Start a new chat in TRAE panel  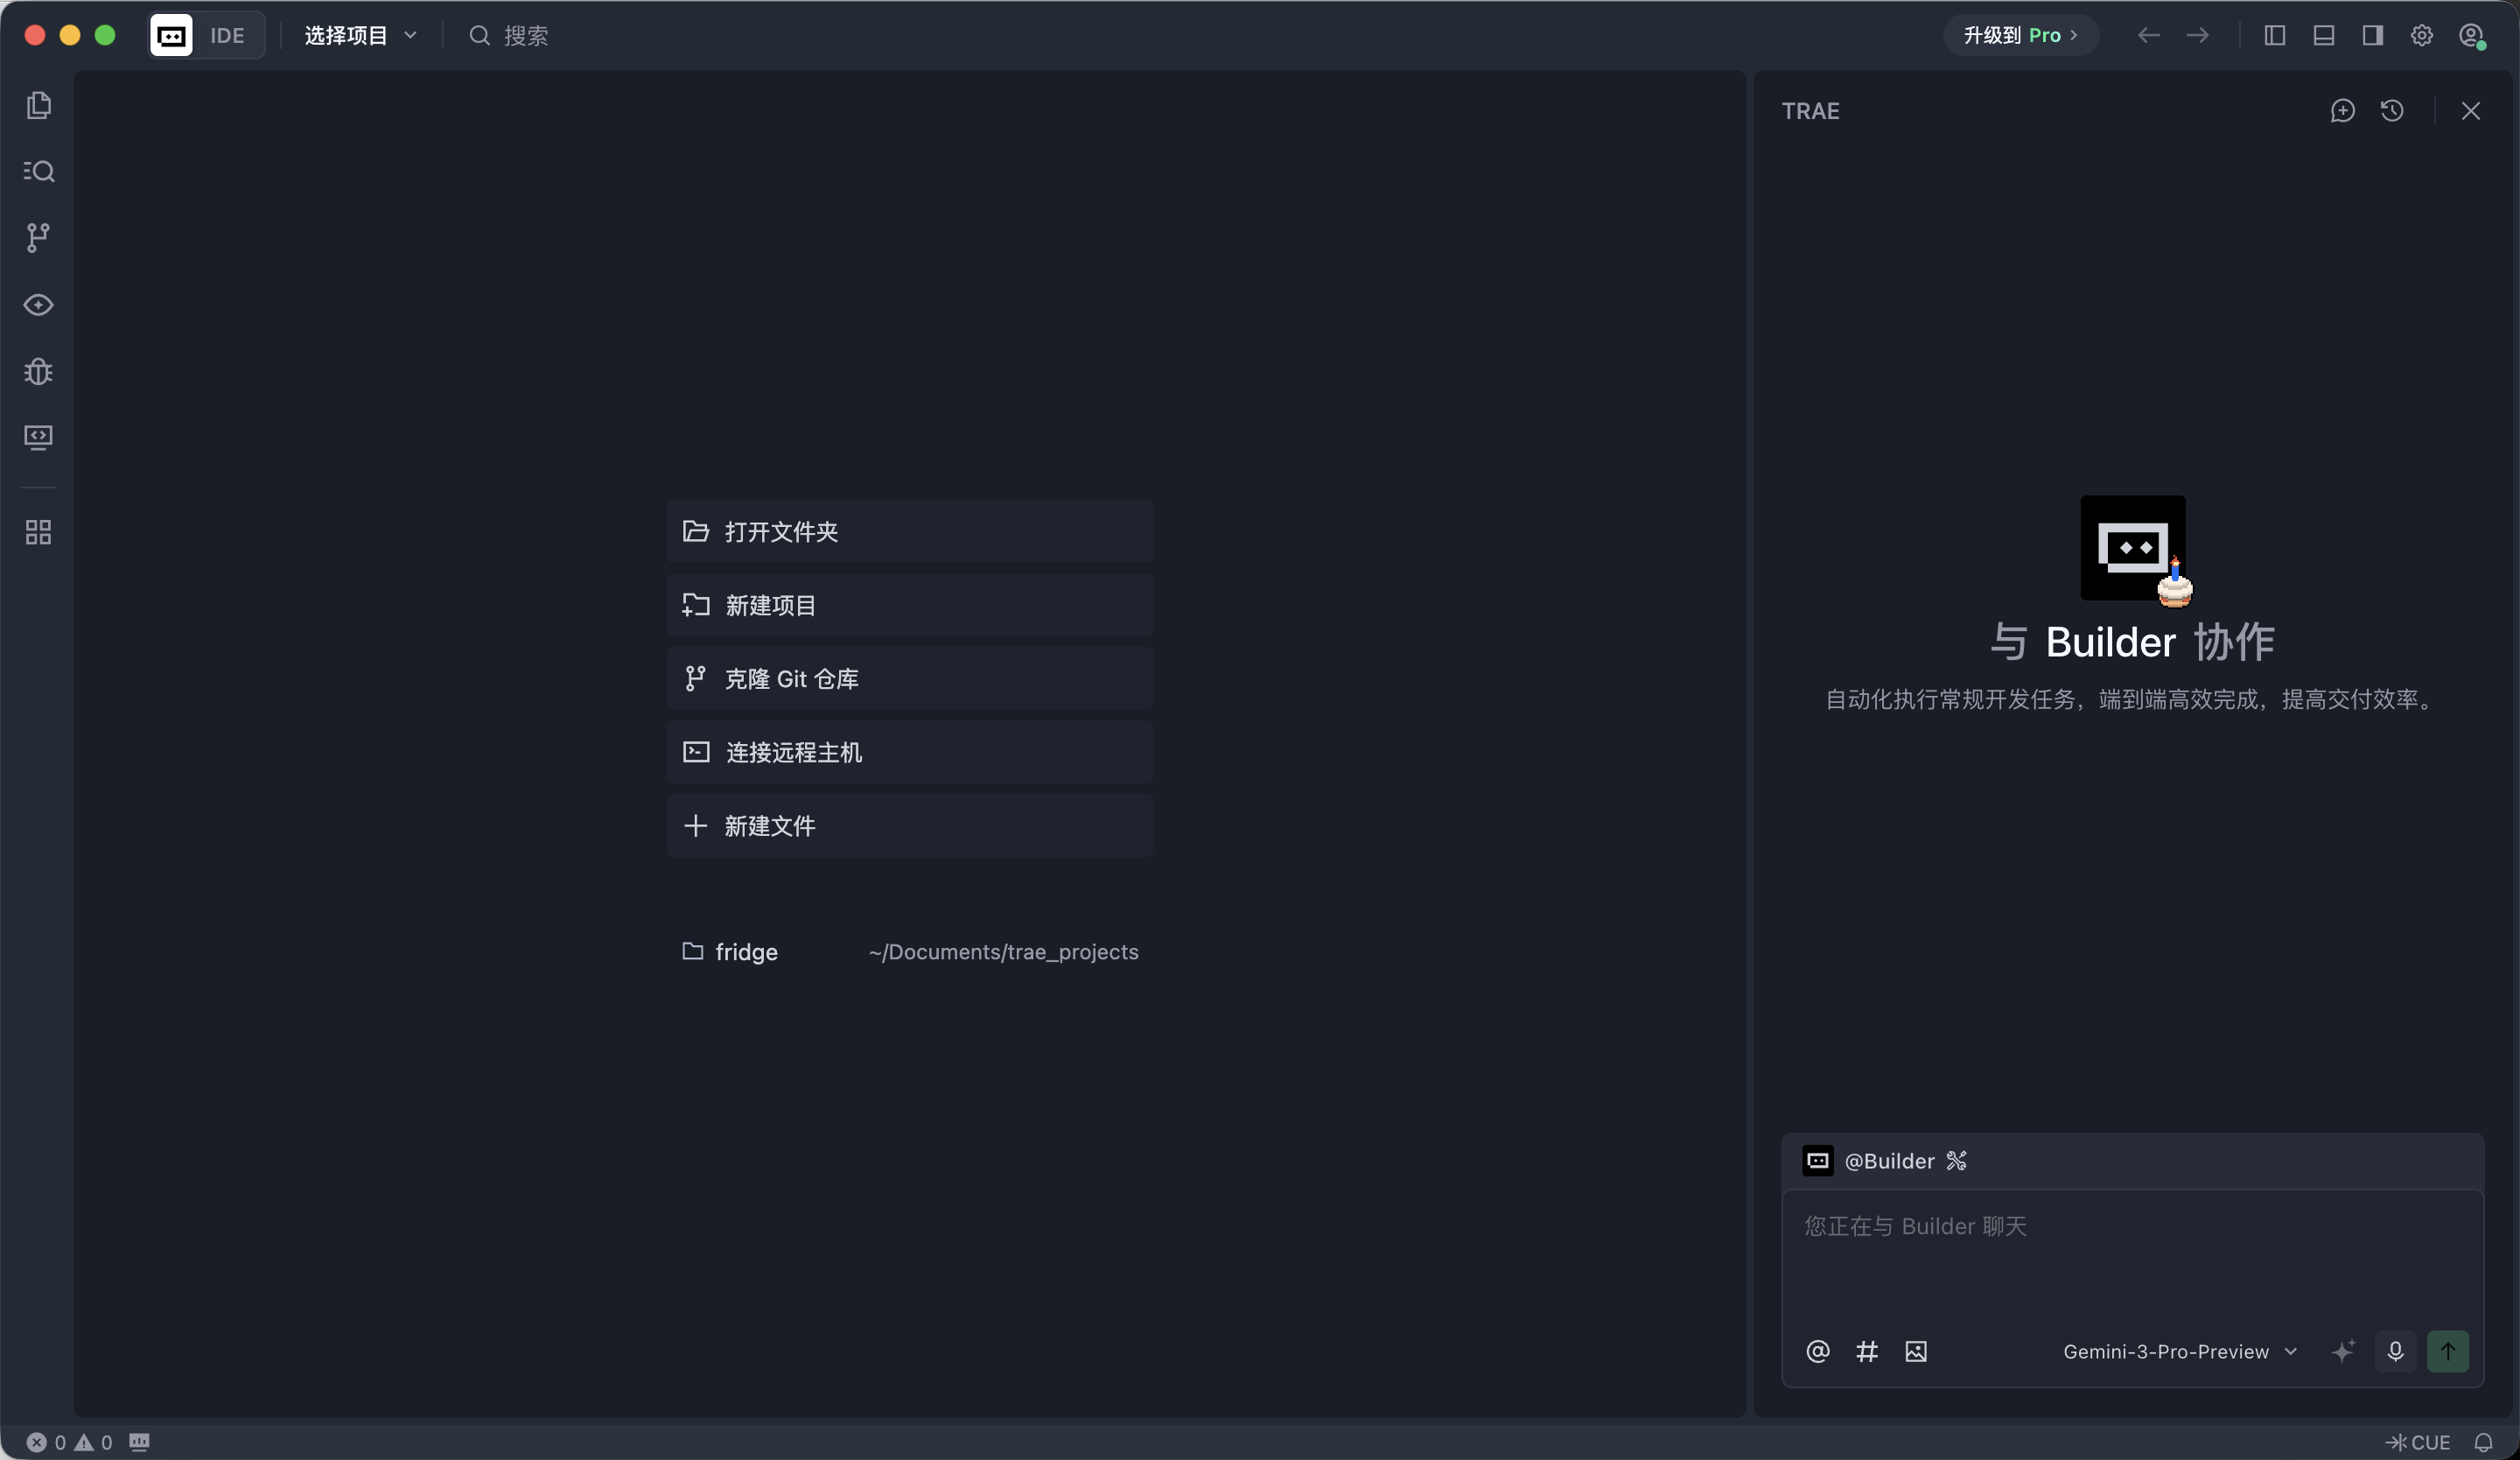pos(2342,111)
